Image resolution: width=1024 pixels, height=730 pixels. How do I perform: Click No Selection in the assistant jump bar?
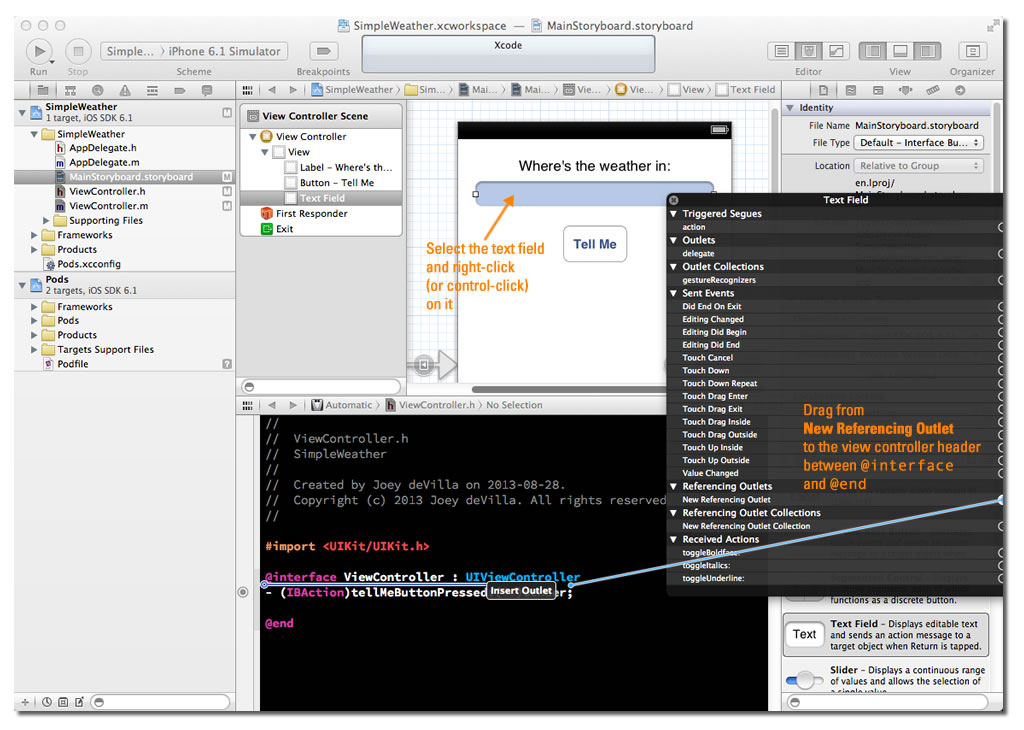click(514, 405)
